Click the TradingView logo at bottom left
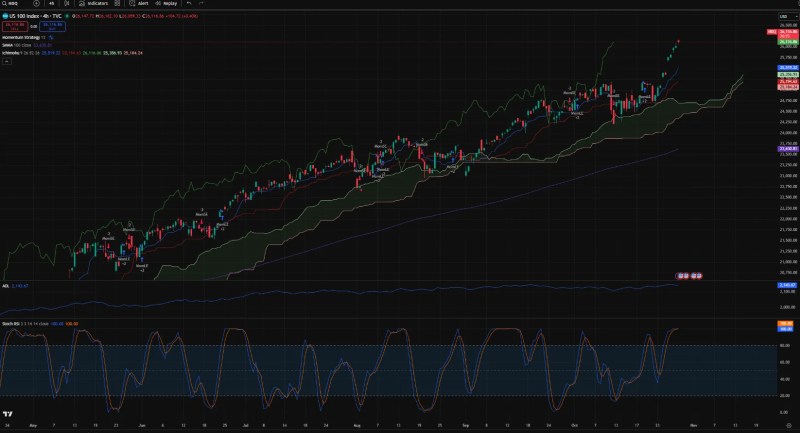 [x=7, y=414]
